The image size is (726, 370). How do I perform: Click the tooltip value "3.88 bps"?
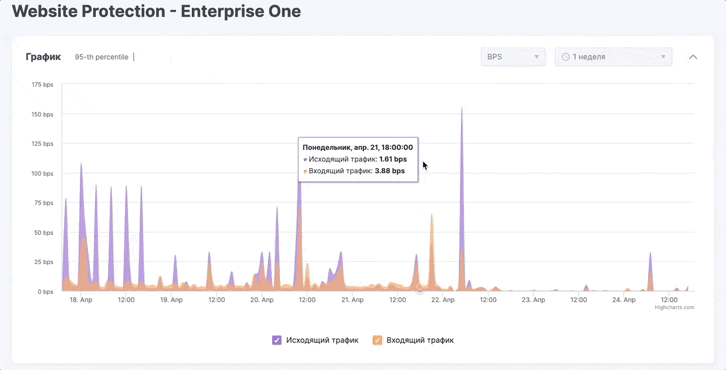point(390,171)
